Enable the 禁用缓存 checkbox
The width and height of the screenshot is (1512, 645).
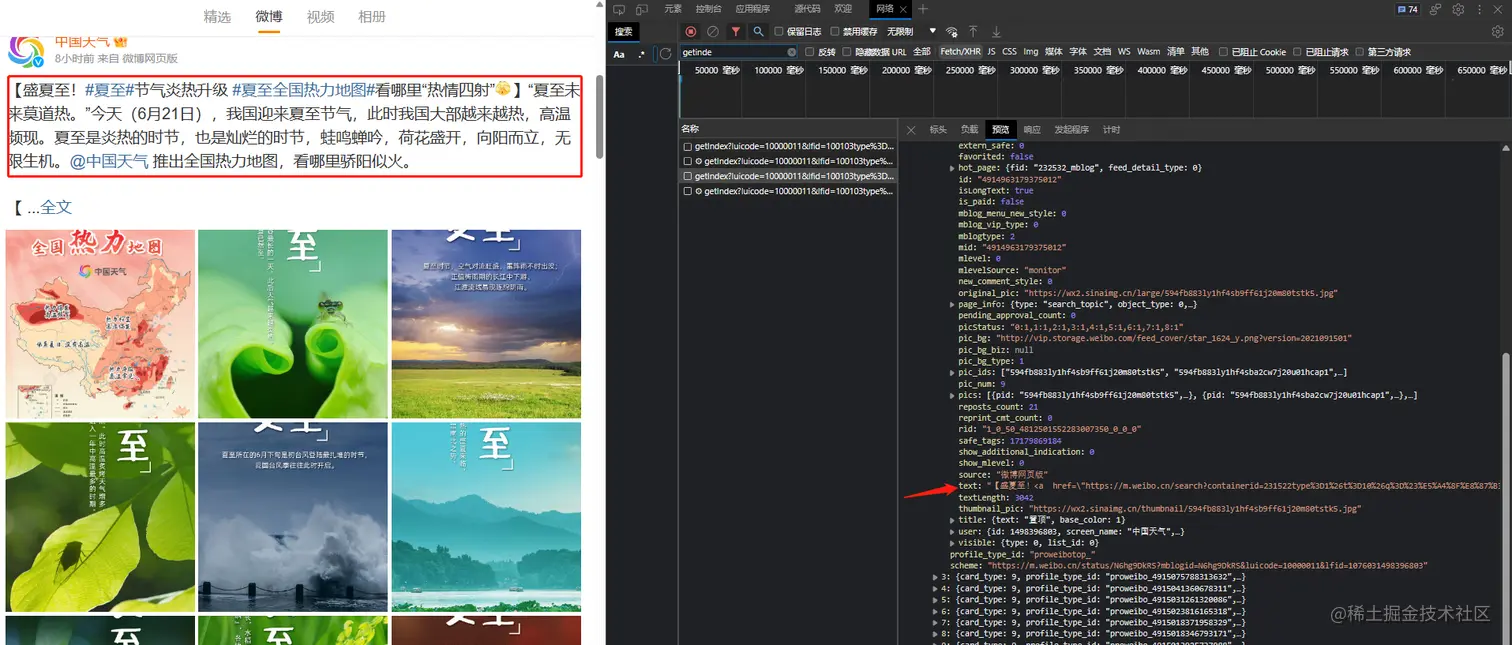click(x=835, y=32)
